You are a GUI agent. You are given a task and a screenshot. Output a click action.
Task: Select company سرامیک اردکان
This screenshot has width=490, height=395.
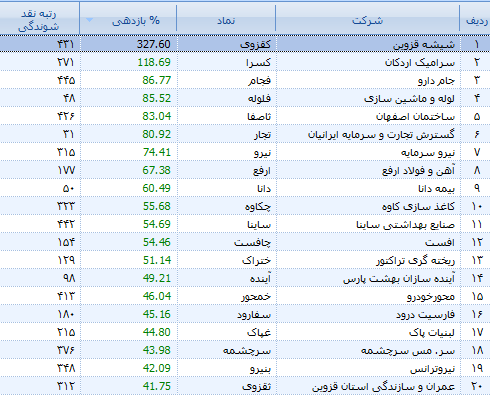(420, 62)
